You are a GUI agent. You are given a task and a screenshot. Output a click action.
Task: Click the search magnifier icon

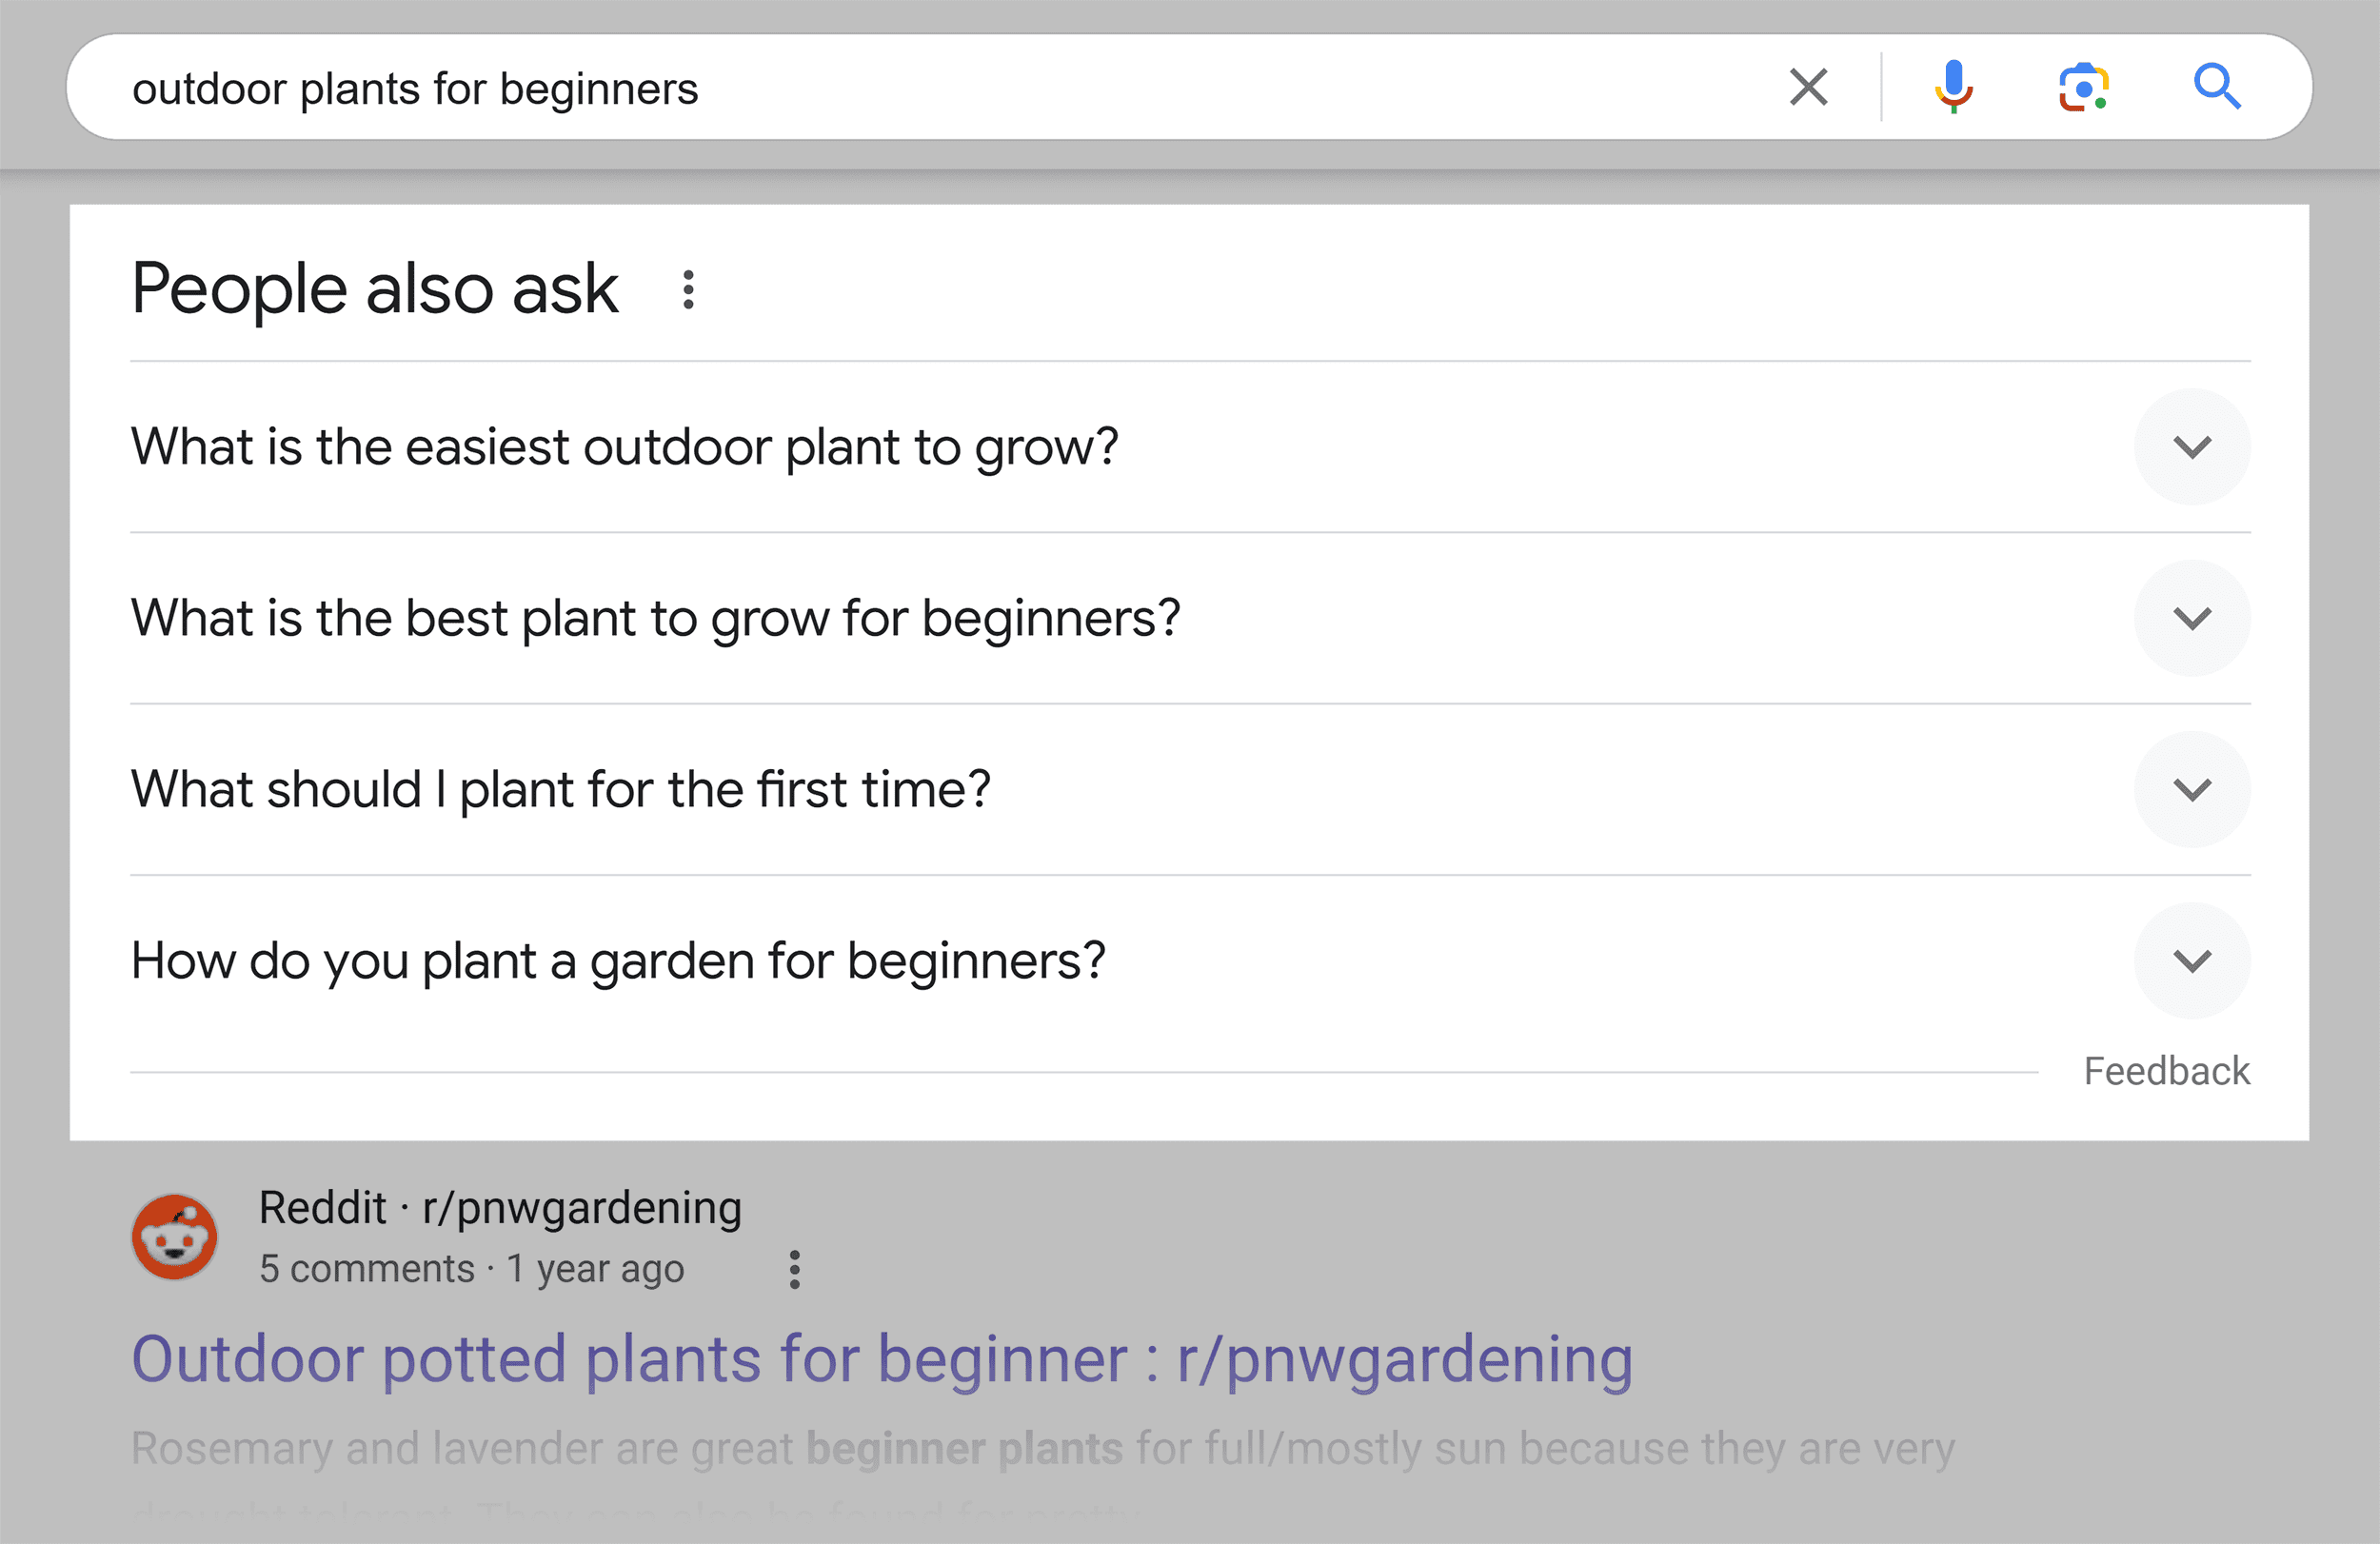click(2218, 86)
